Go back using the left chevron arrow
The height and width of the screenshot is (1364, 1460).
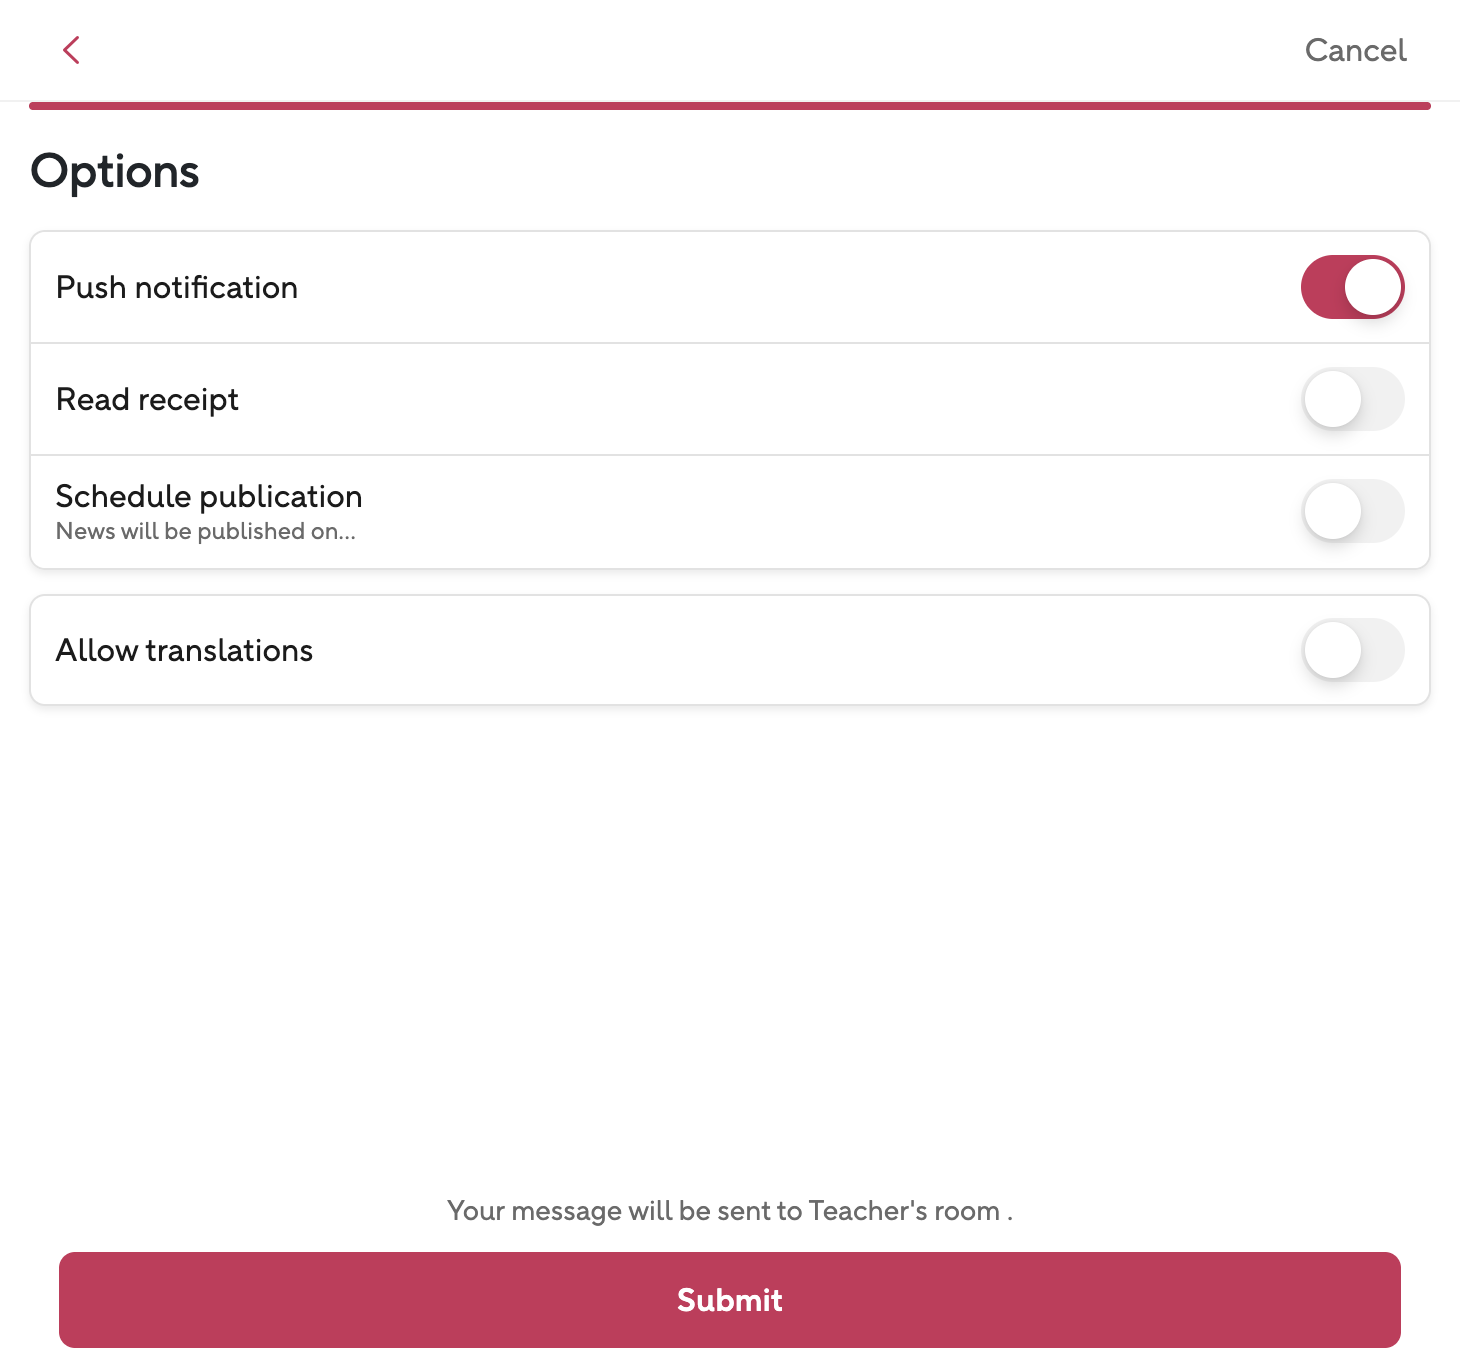click(71, 50)
